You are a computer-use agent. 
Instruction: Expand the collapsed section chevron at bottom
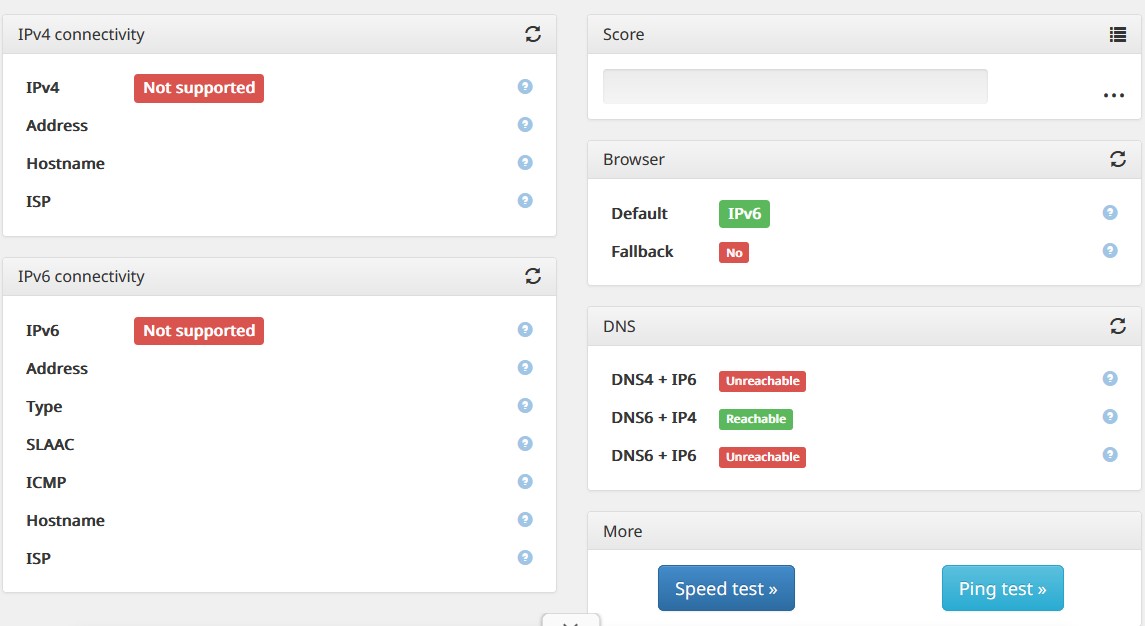pyautogui.click(x=570, y=621)
